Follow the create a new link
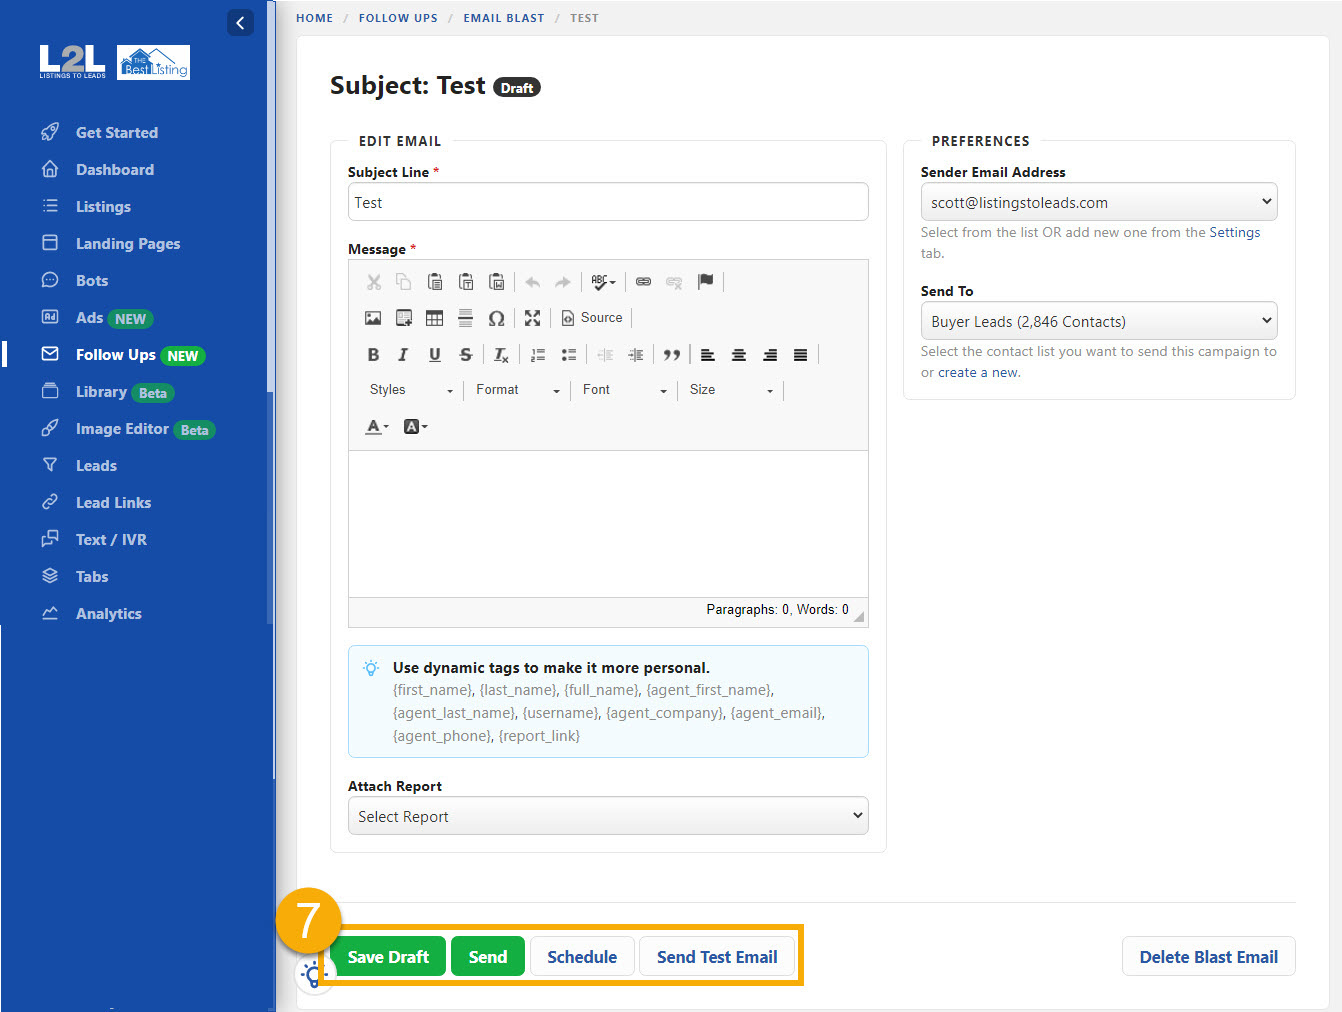 (x=976, y=371)
